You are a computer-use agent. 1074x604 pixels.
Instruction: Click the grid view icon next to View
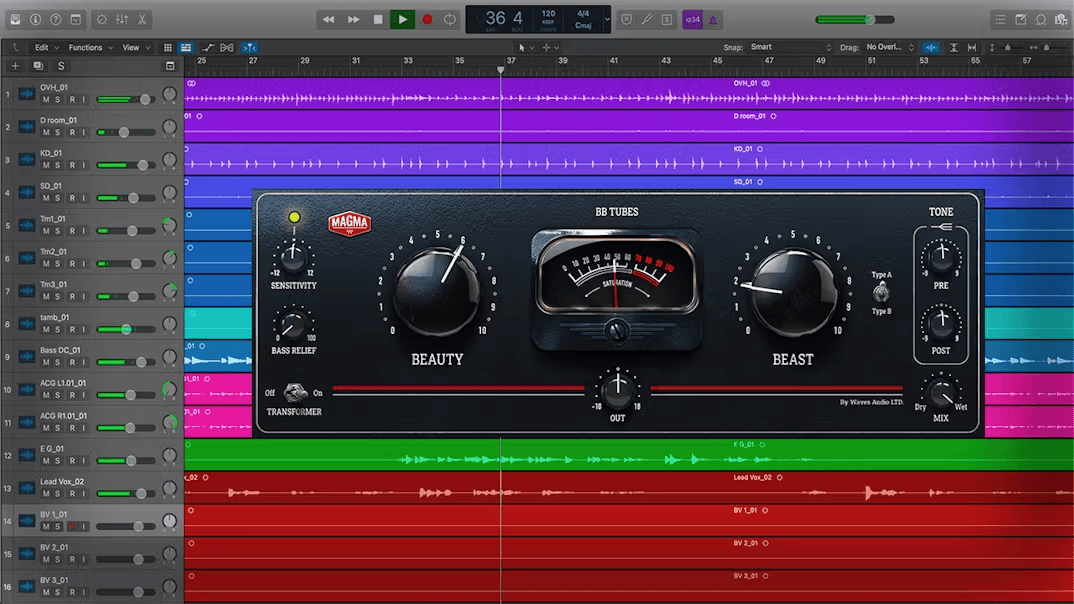coord(167,47)
